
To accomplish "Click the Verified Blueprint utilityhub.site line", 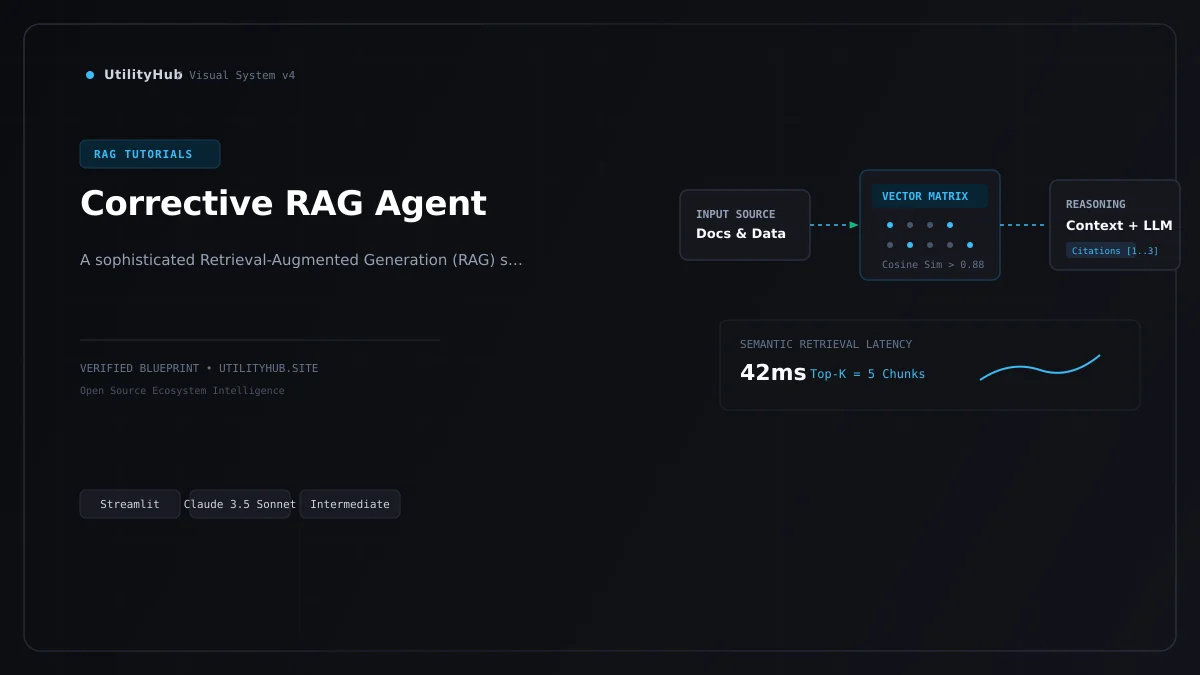I will pyautogui.click(x=199, y=368).
